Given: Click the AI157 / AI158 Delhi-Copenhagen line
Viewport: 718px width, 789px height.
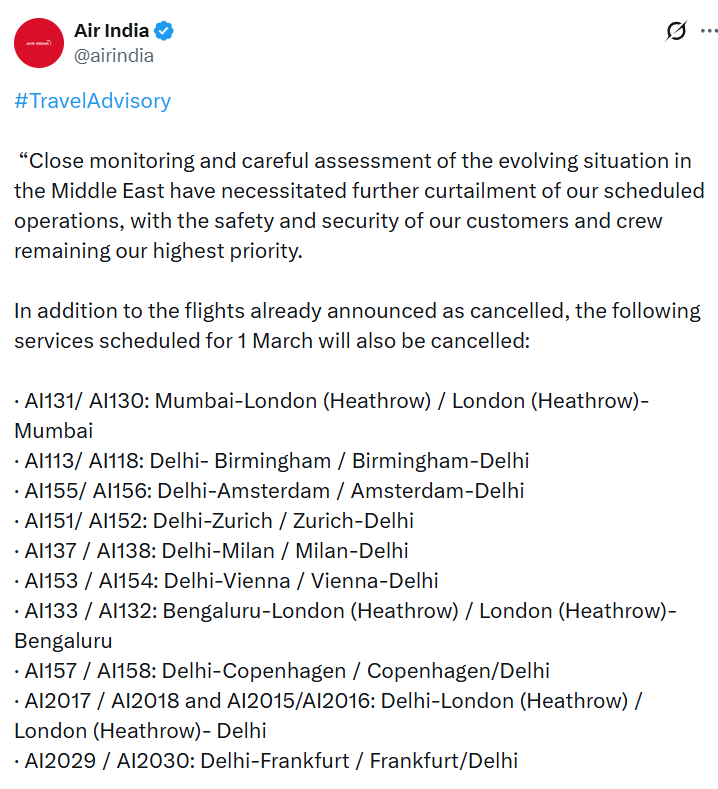Looking at the screenshot, I should 282,671.
